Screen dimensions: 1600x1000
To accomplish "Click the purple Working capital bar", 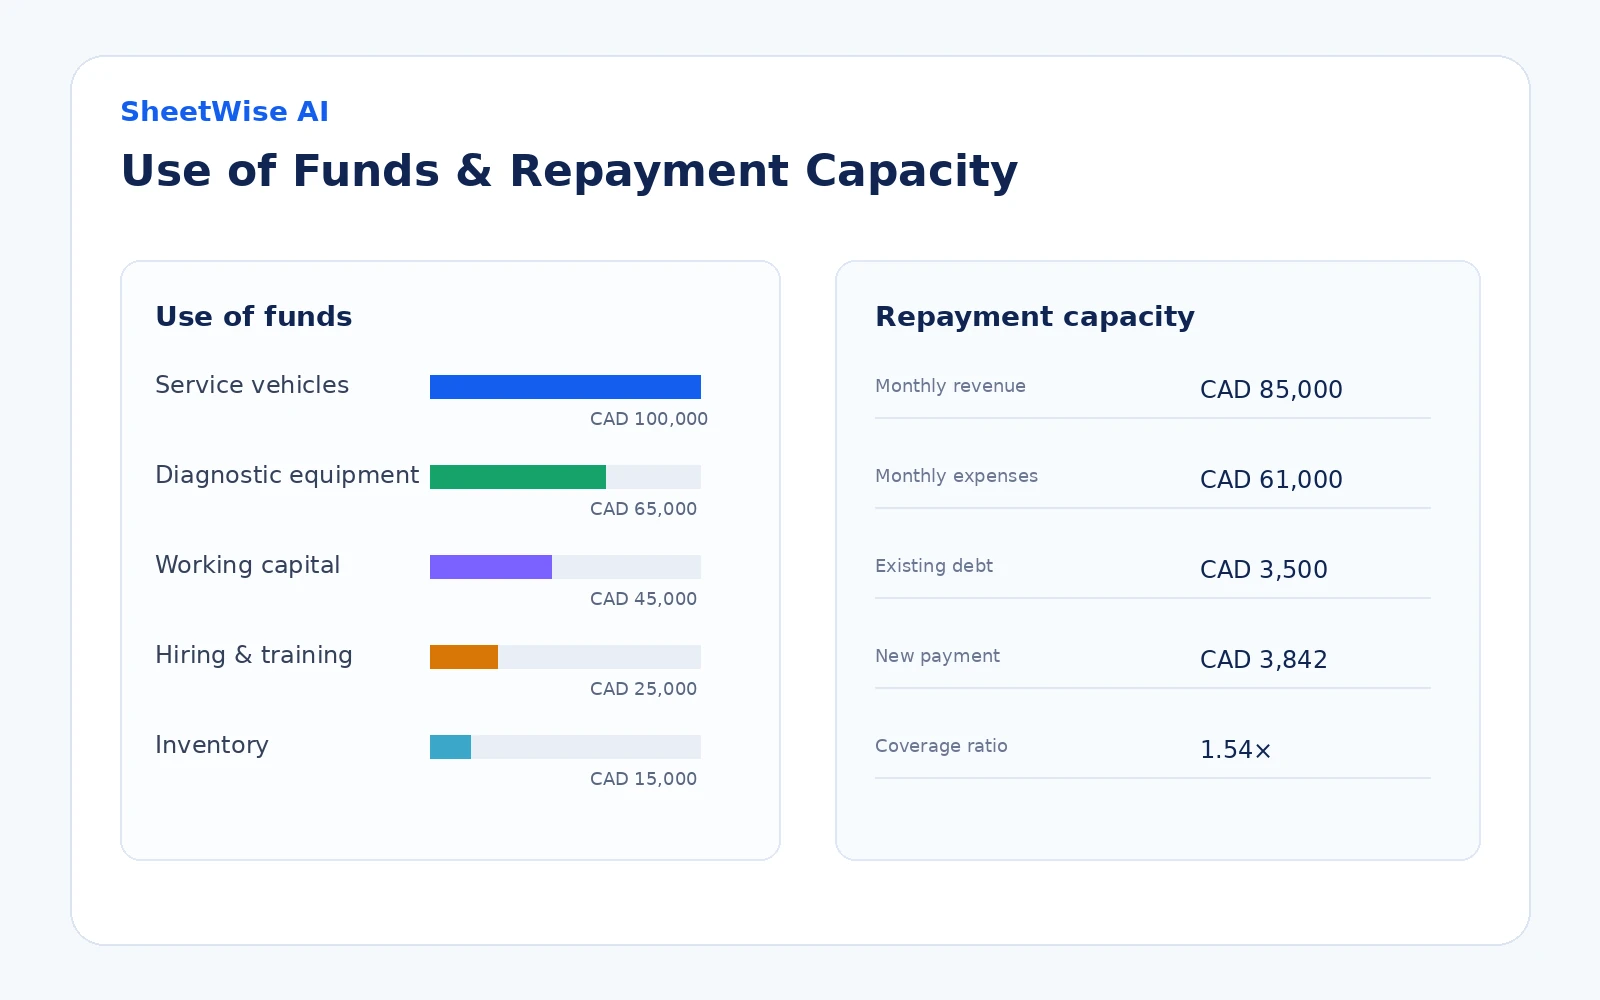I will [x=491, y=567].
